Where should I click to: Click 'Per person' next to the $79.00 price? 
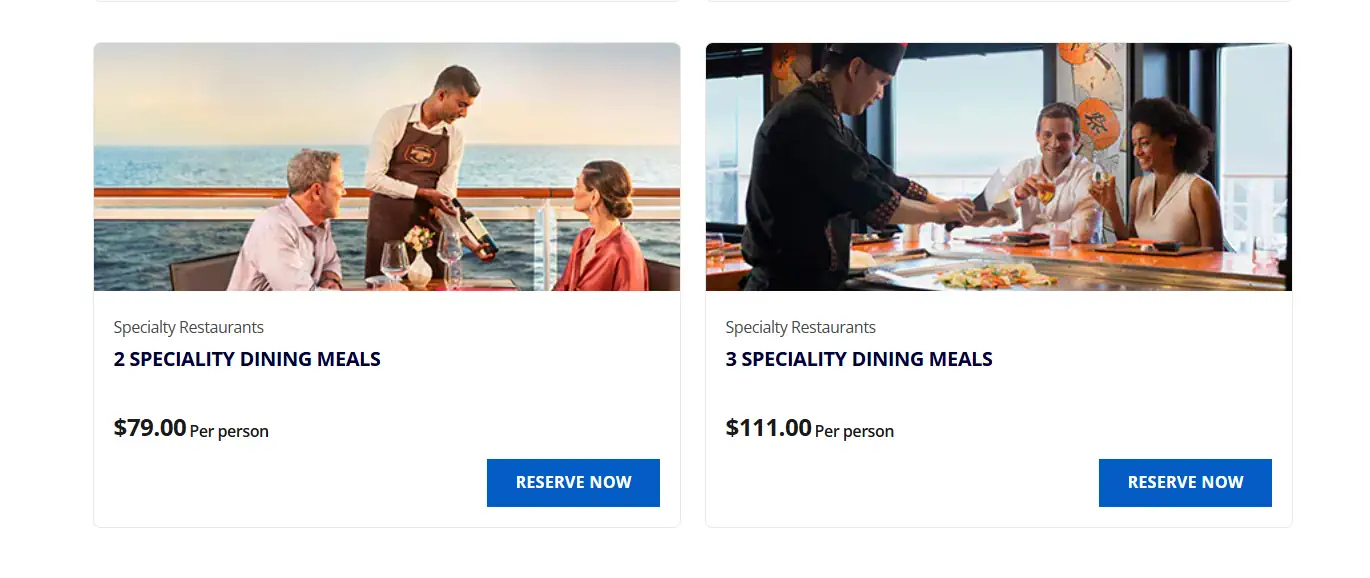click(x=229, y=432)
